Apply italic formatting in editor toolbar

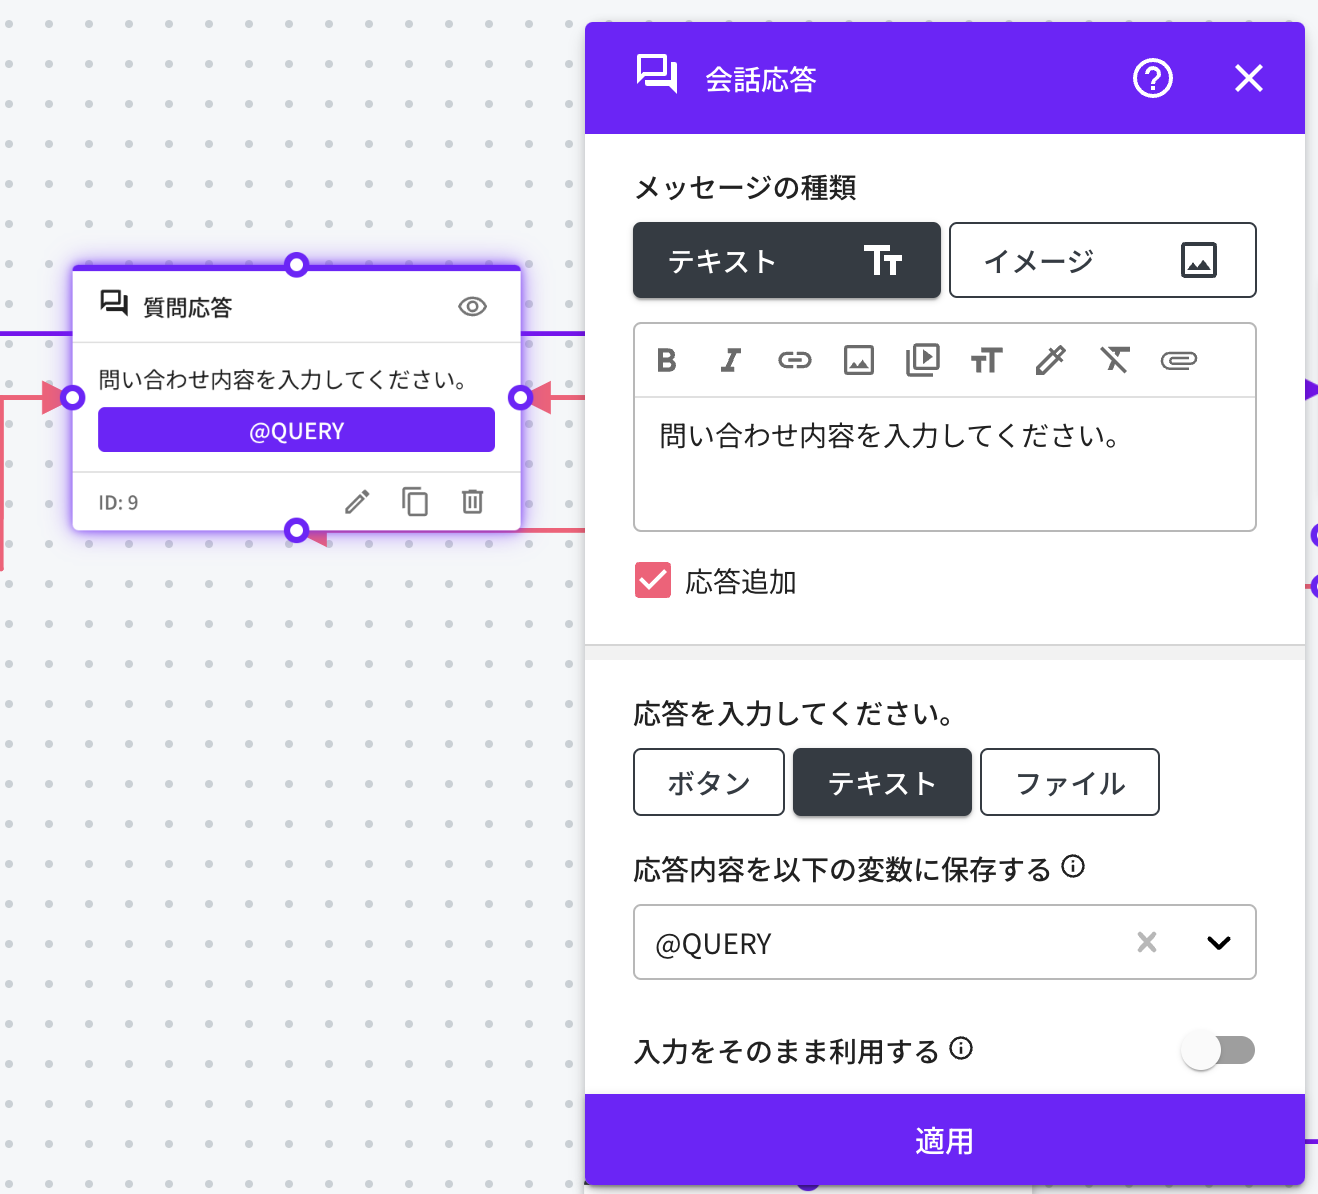pos(731,360)
